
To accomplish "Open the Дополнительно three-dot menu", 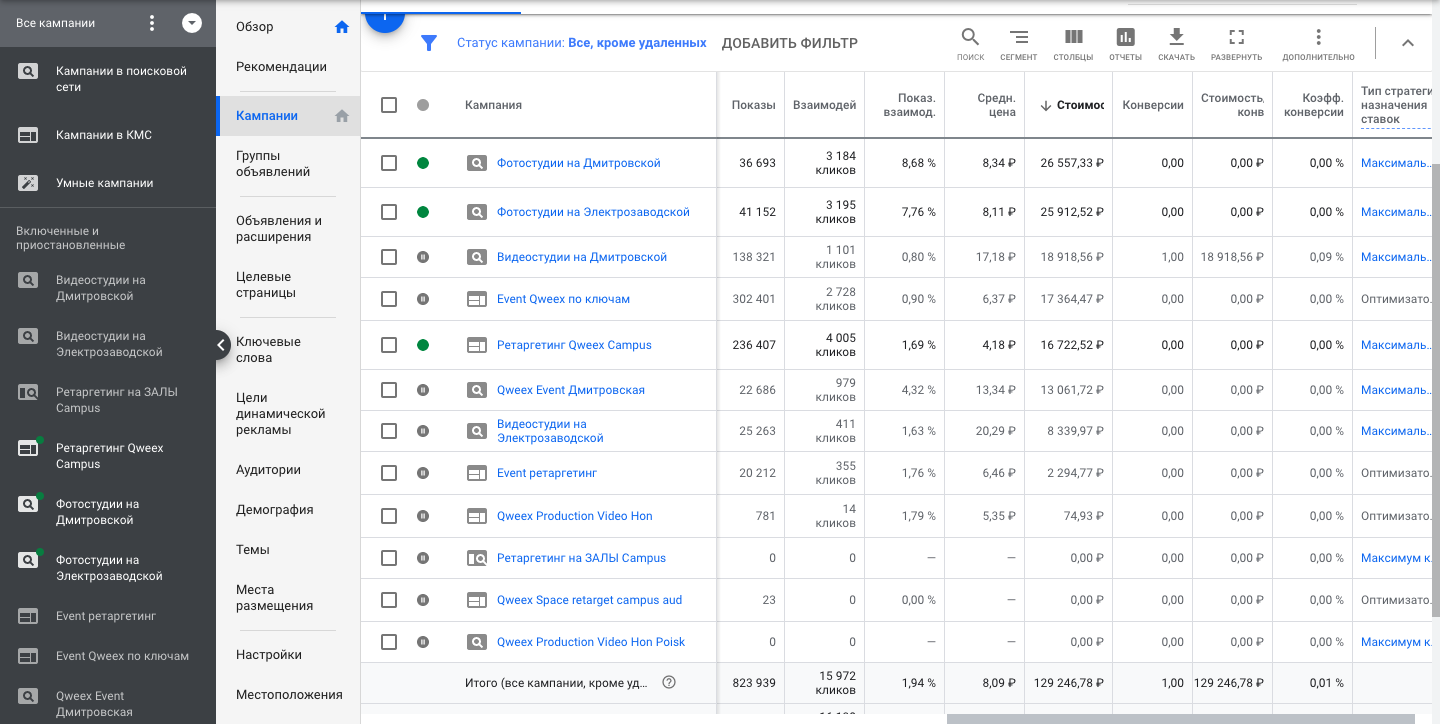I will click(1318, 44).
